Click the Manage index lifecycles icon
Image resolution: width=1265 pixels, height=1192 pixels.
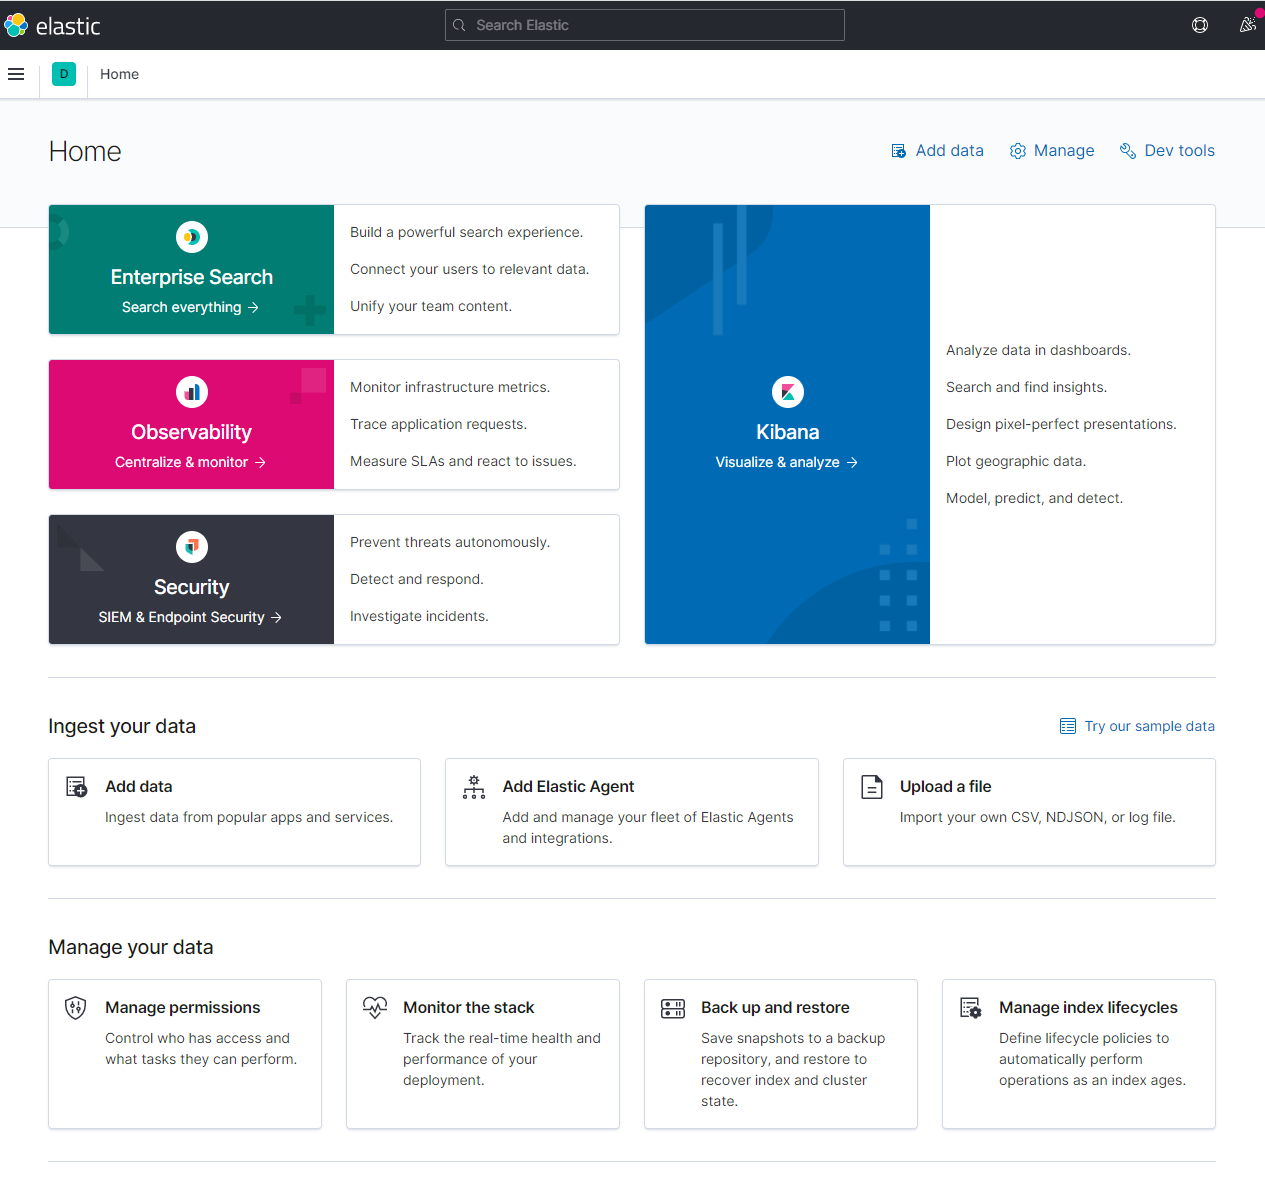point(971,1008)
